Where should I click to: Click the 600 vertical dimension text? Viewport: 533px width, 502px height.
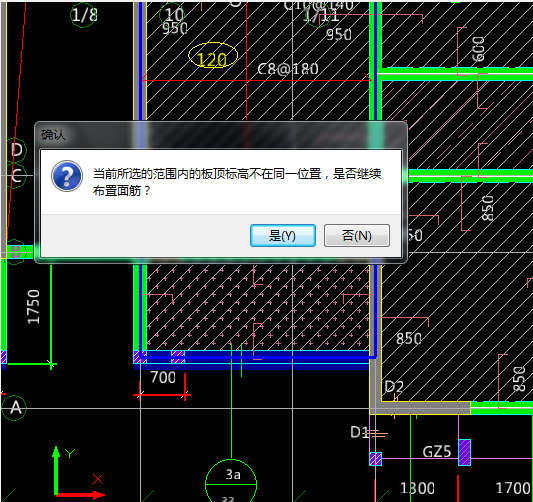click(479, 49)
